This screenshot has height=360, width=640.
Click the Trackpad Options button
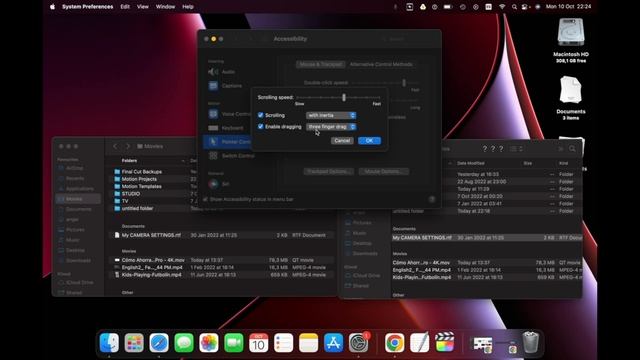point(328,171)
